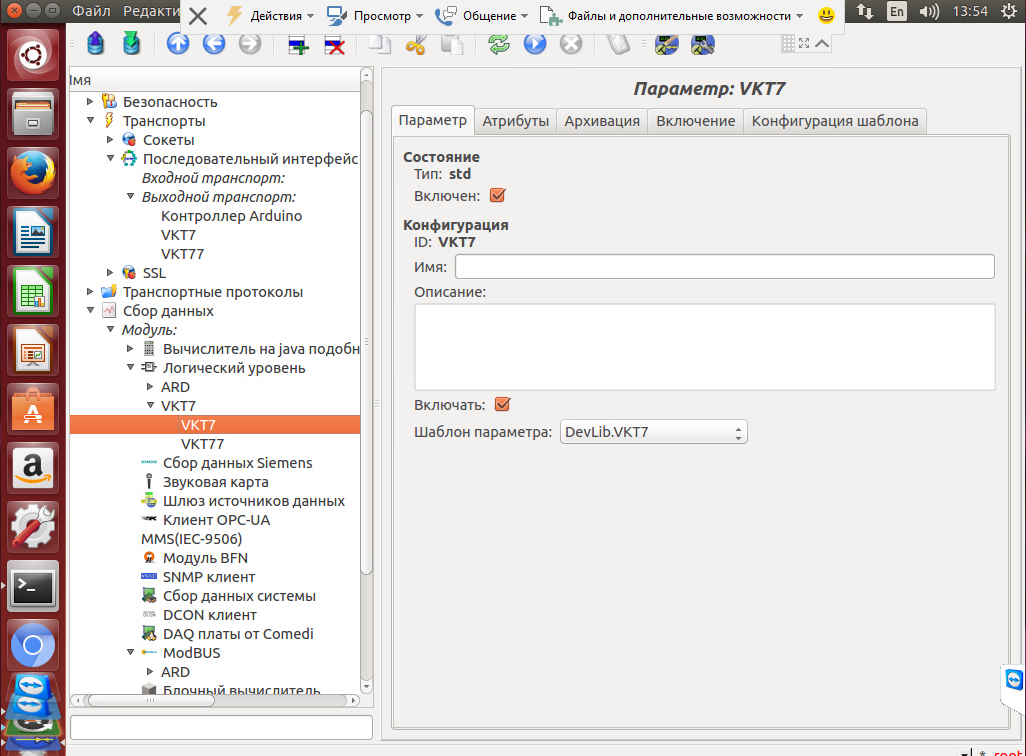Click the 'Имя' text input field

[724, 266]
